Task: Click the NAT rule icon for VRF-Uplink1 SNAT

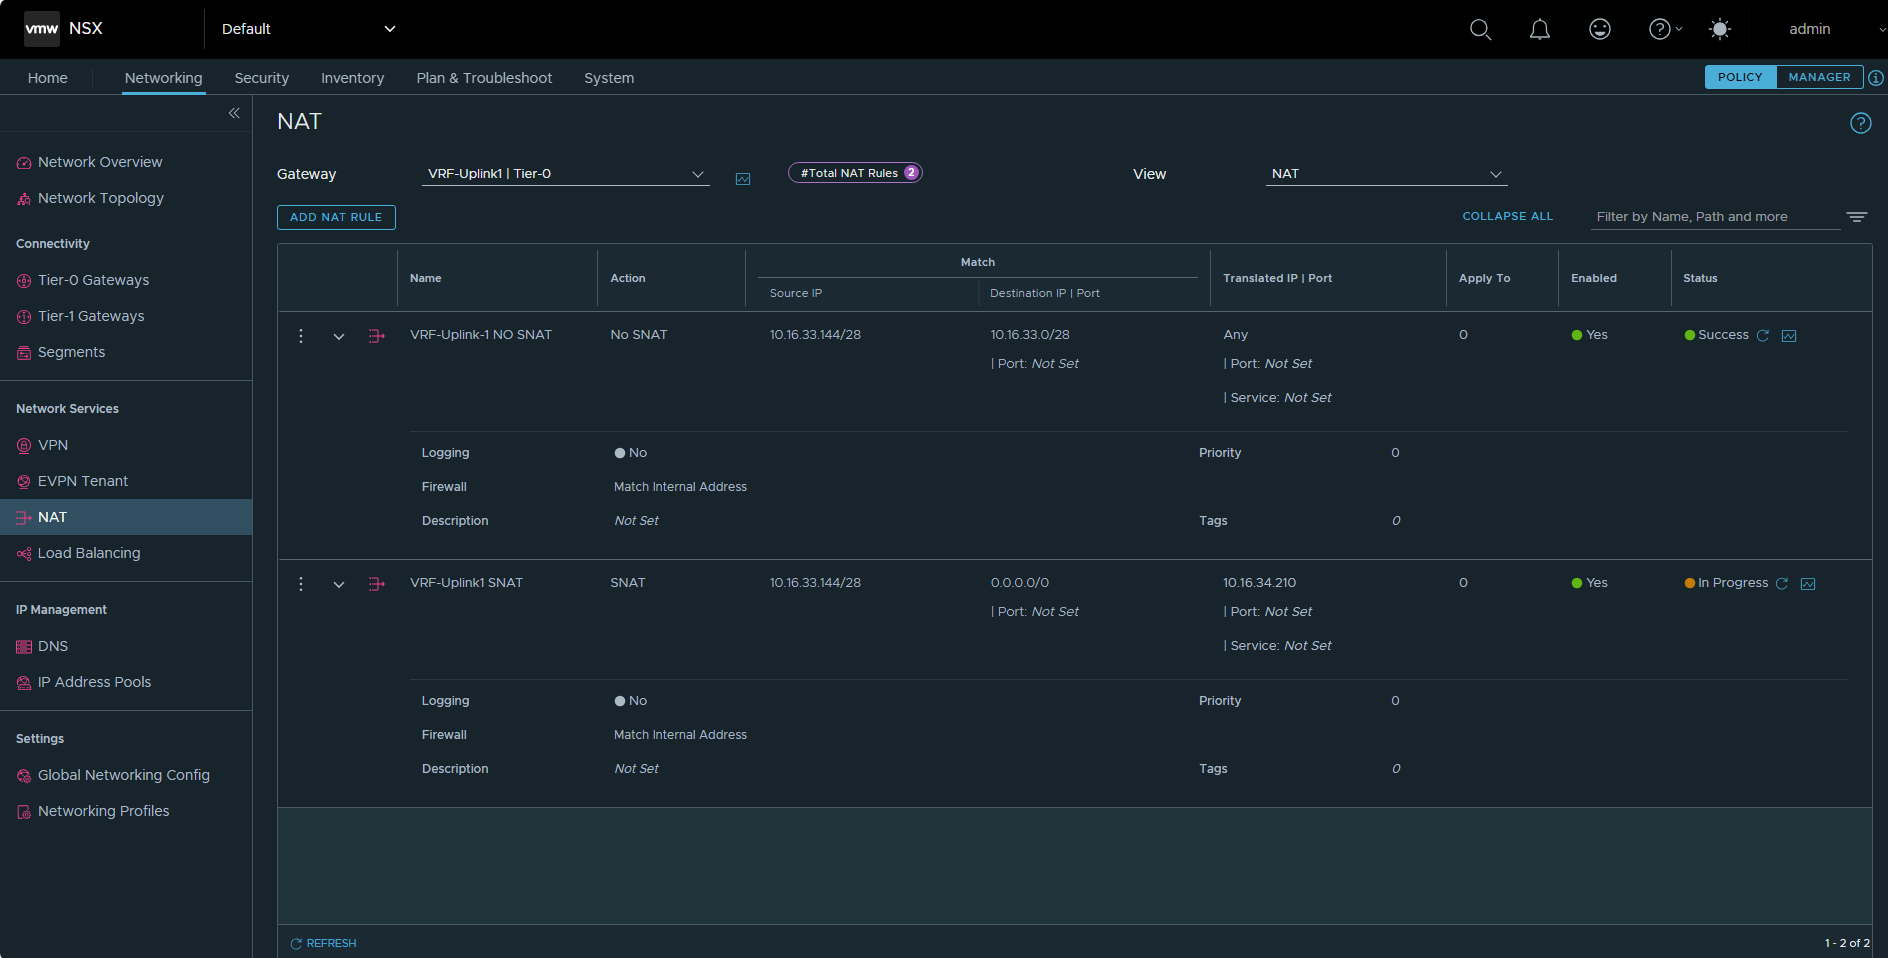Action: 376,584
